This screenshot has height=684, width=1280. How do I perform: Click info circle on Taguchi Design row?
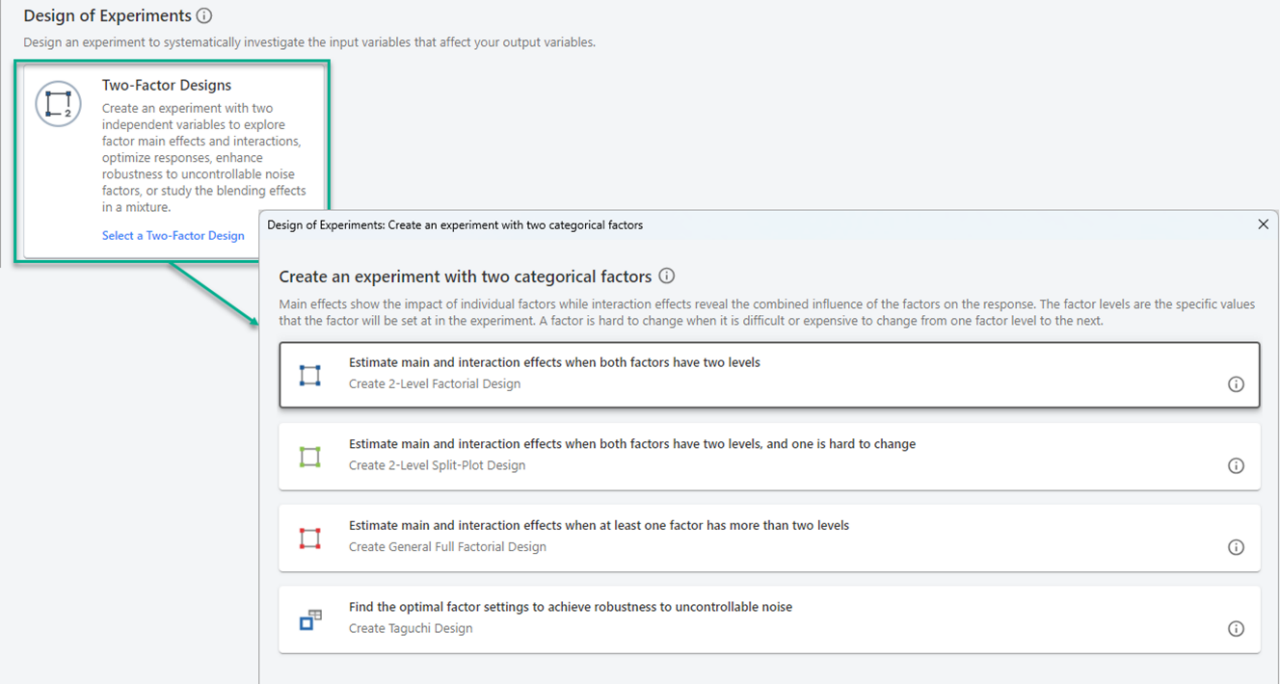coord(1236,629)
